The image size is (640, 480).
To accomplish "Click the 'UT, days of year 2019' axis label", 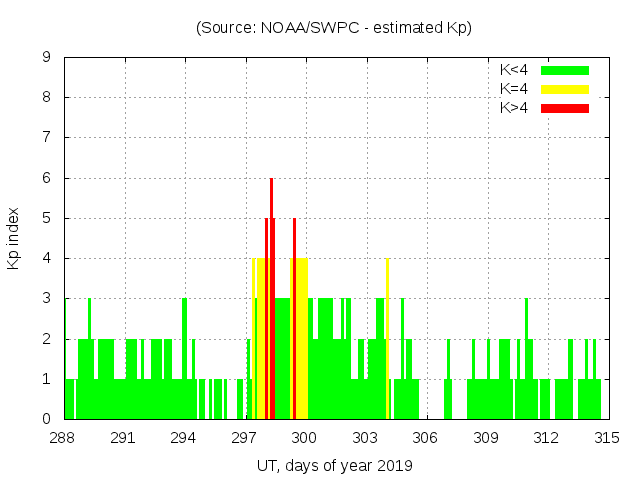I will click(x=334, y=465).
